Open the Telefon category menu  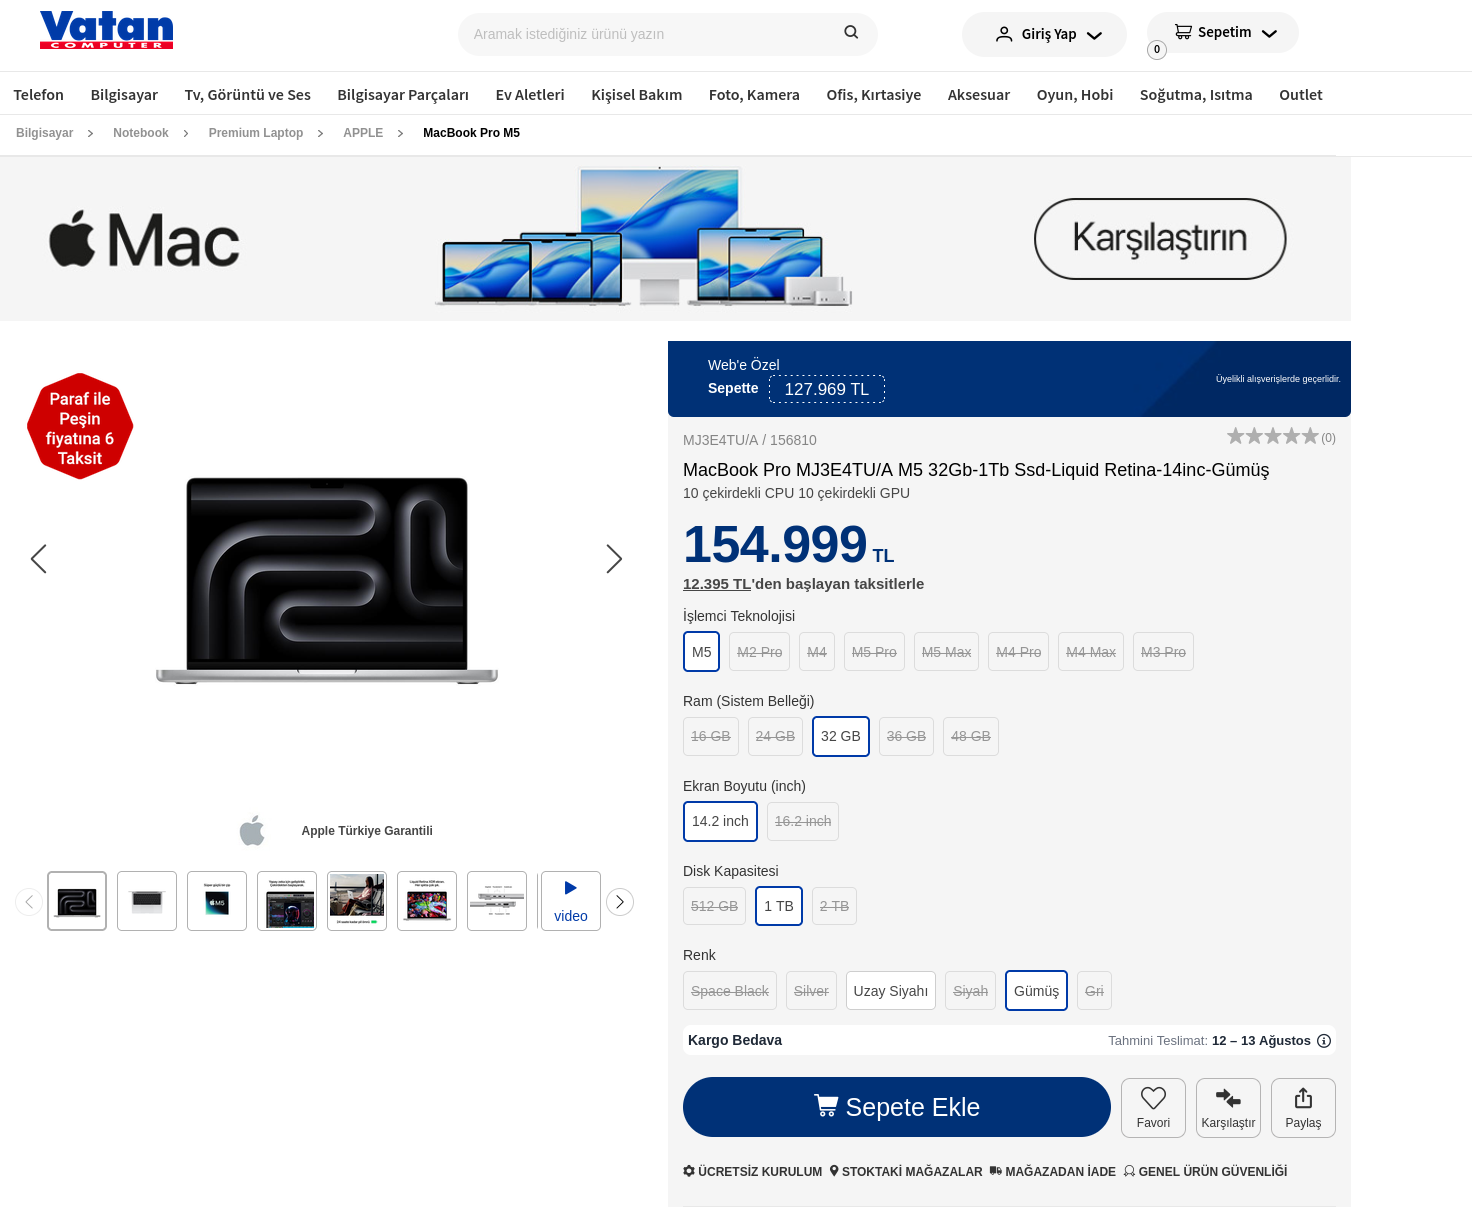click(39, 95)
